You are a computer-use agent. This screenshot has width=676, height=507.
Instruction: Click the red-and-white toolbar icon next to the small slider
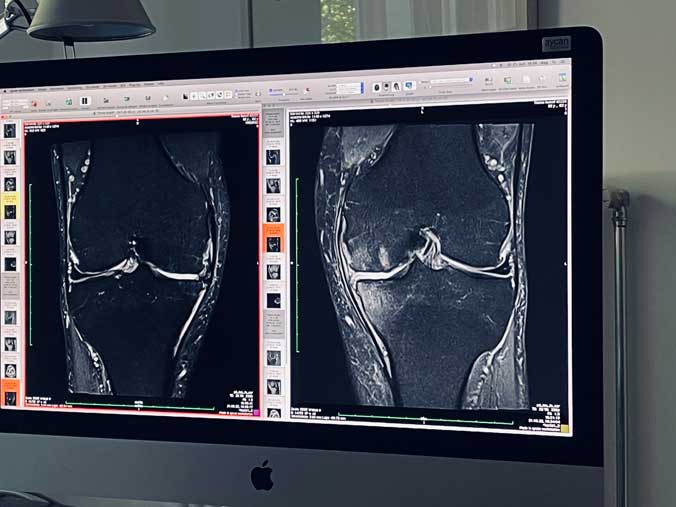pos(307,90)
